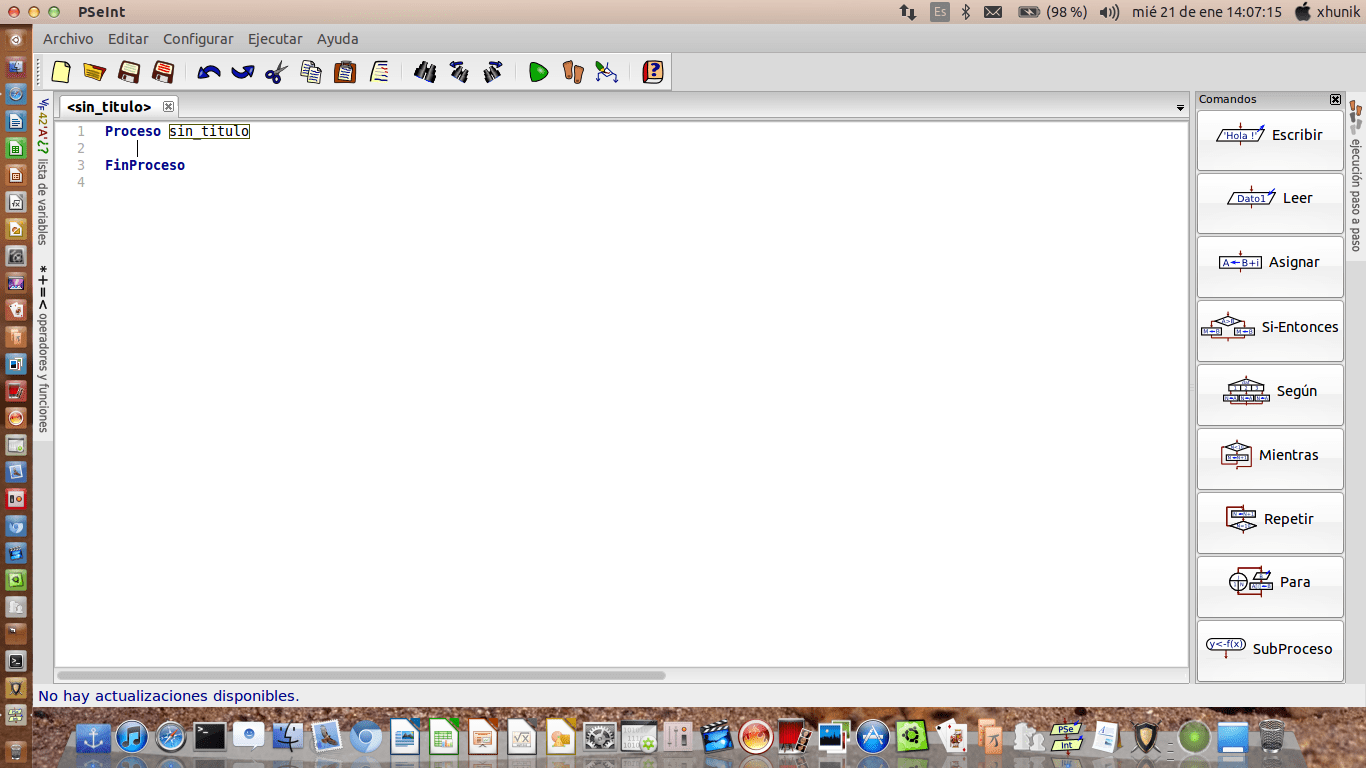Open the PSeInt icon in the bottom dock
1366x768 pixels.
coord(1066,738)
